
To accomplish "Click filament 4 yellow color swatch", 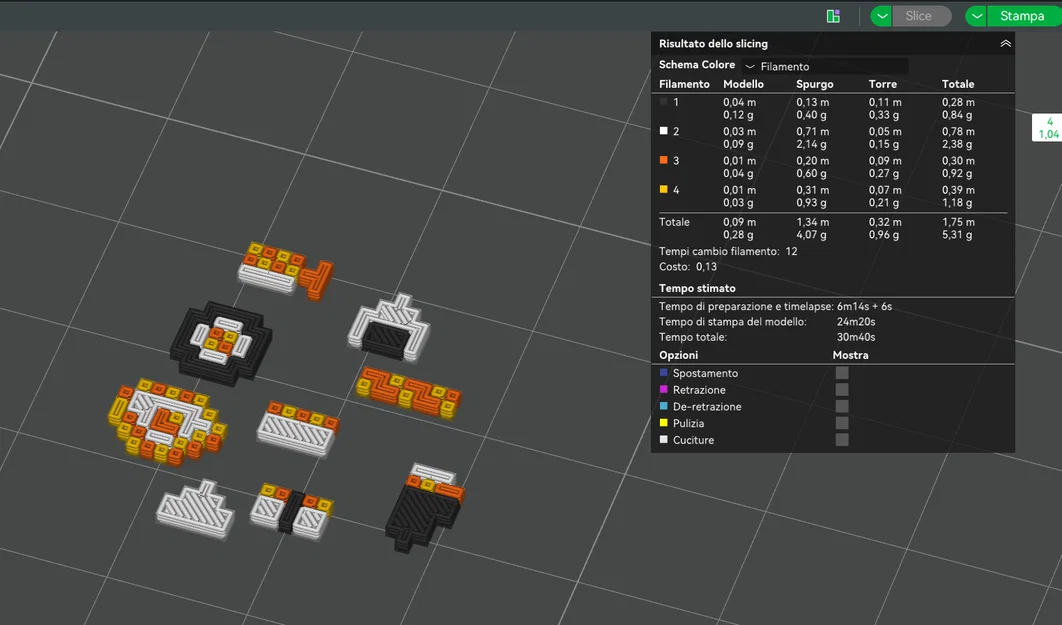I will [x=664, y=190].
